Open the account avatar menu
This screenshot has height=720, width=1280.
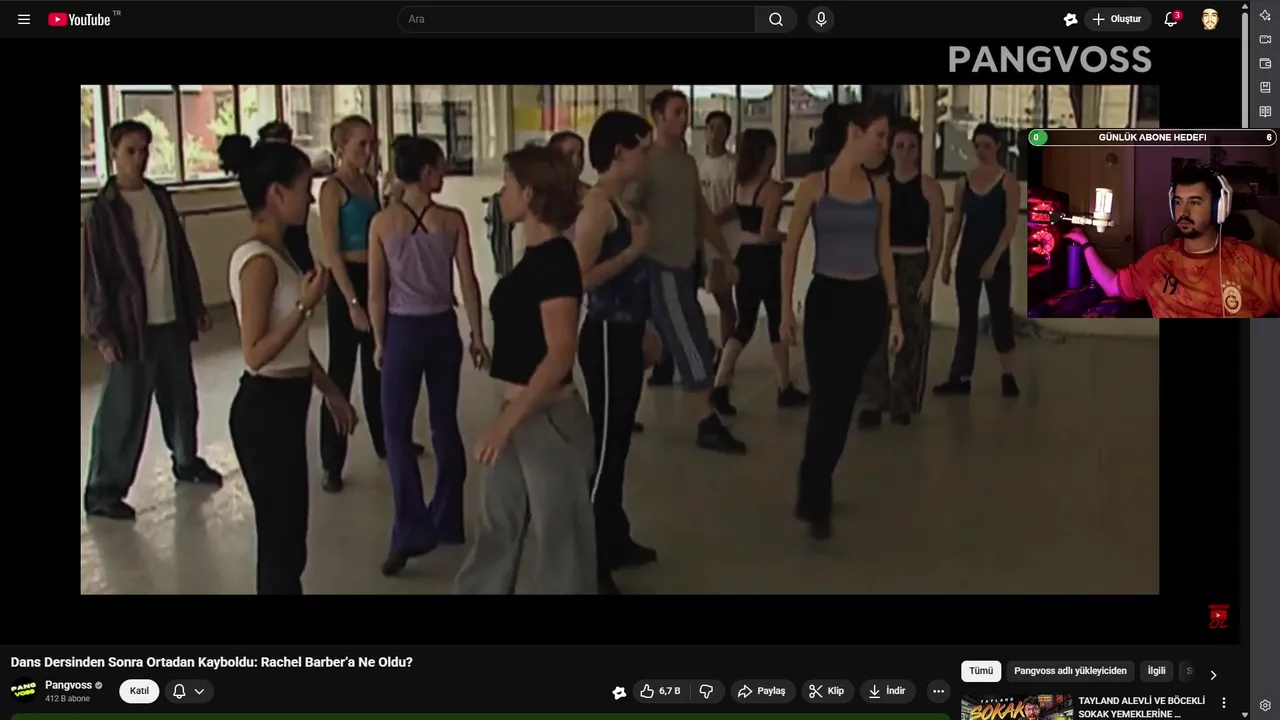(1210, 19)
